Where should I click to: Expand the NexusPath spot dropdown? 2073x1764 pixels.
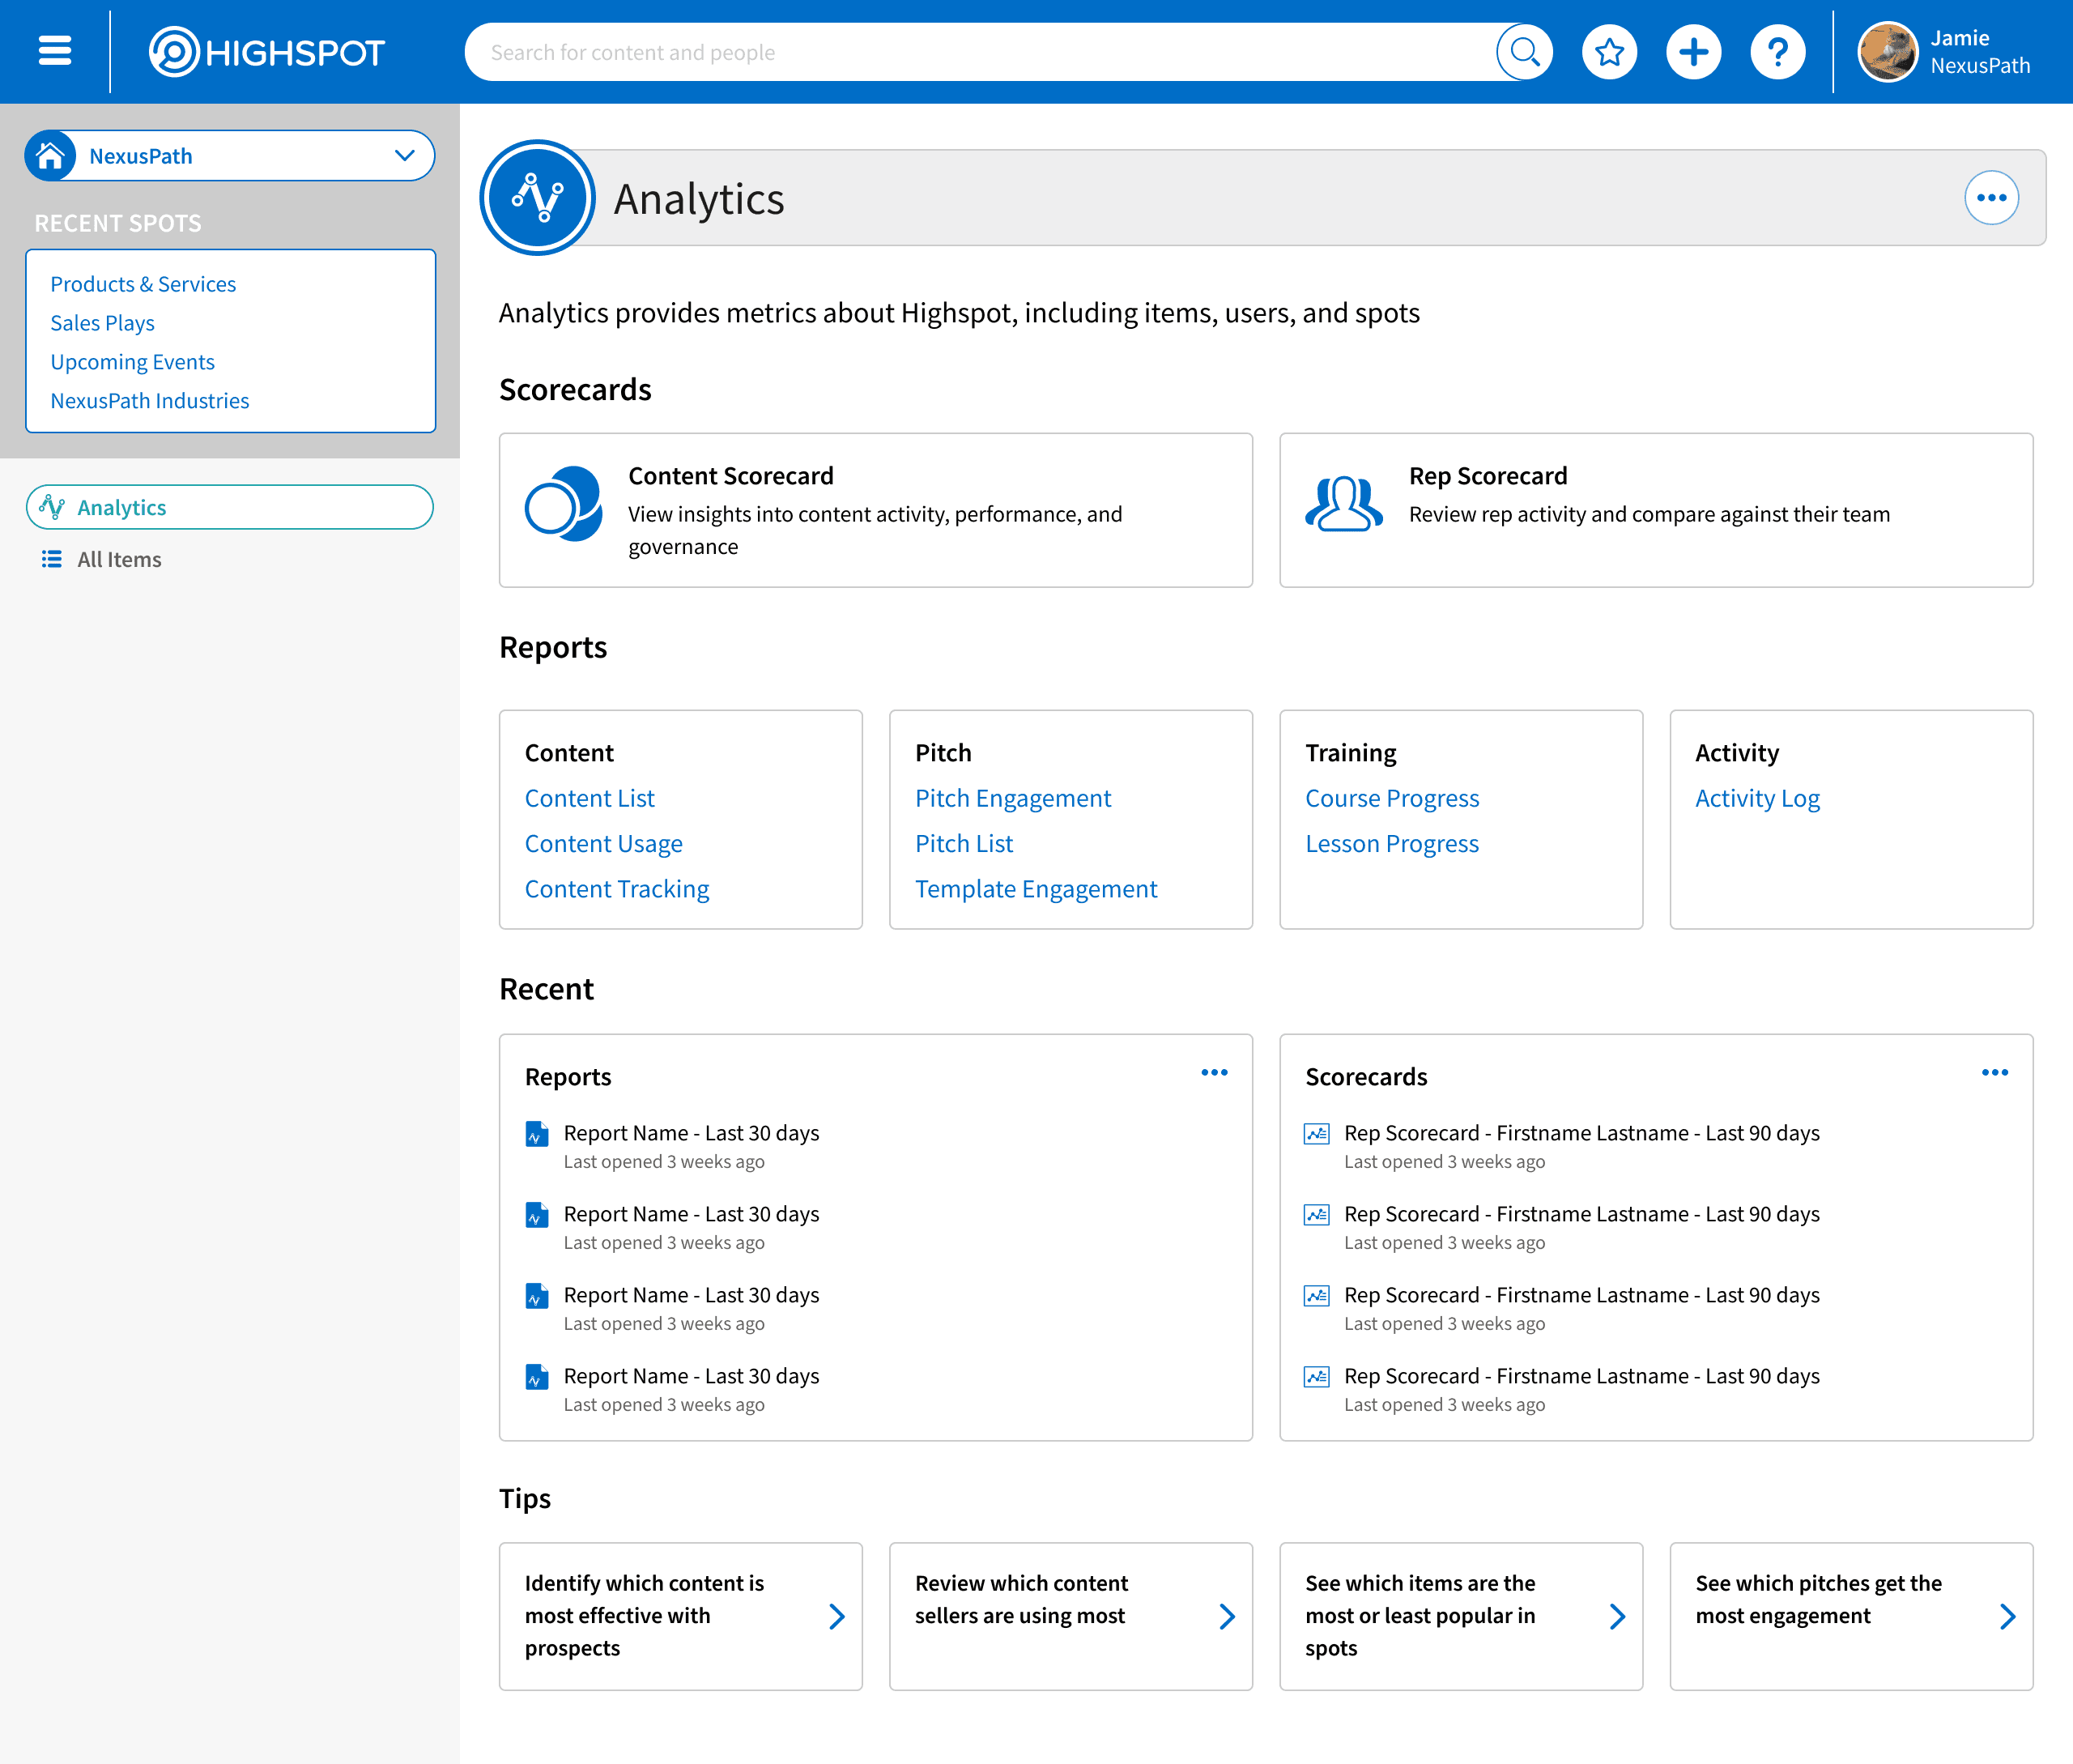point(404,156)
